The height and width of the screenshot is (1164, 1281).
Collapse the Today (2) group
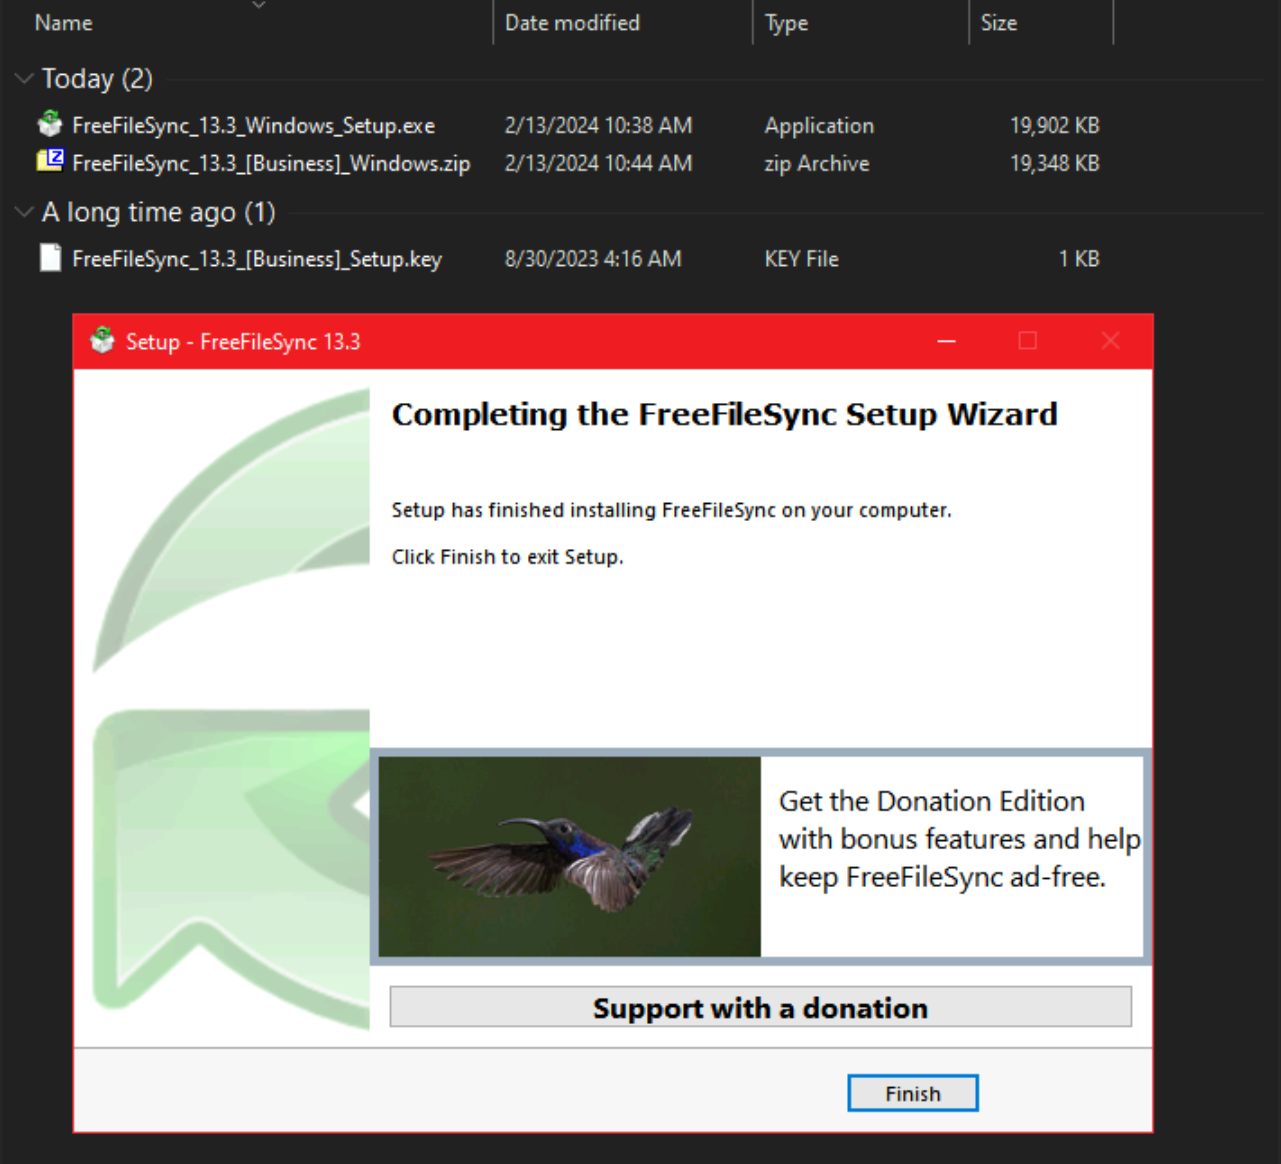(24, 78)
